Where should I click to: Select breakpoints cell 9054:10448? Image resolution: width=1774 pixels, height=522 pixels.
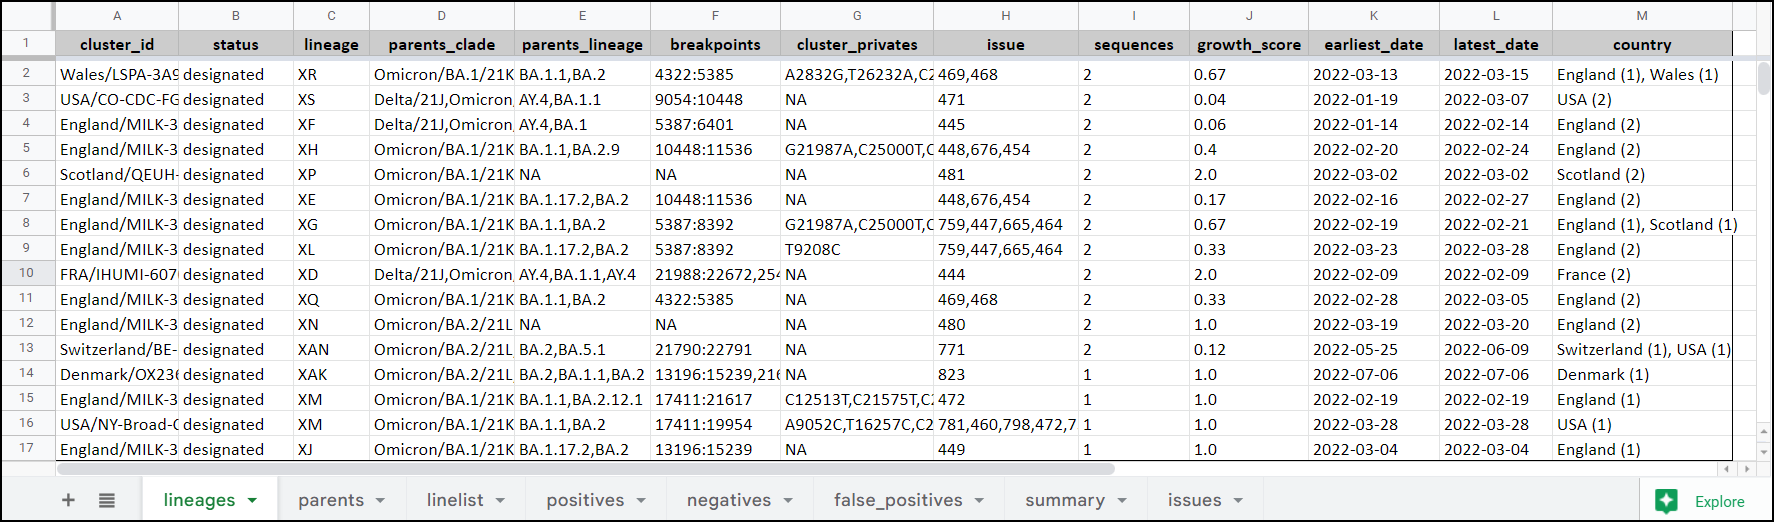click(715, 99)
